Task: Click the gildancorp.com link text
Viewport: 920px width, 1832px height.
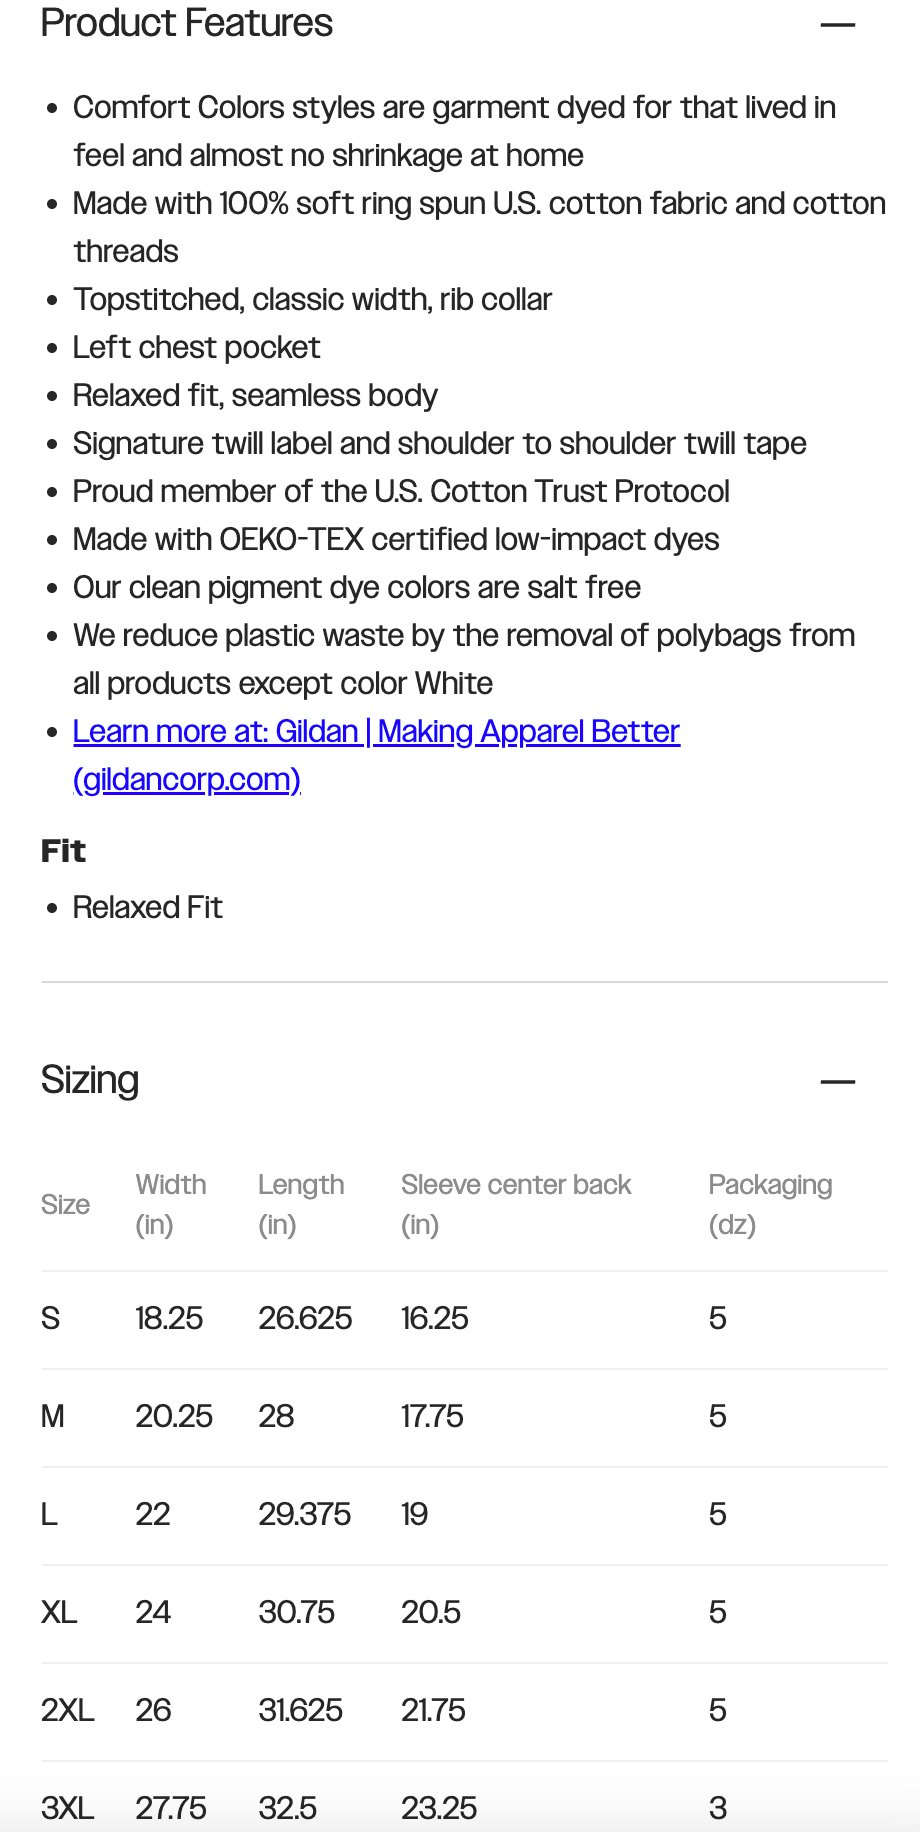Action: [187, 779]
